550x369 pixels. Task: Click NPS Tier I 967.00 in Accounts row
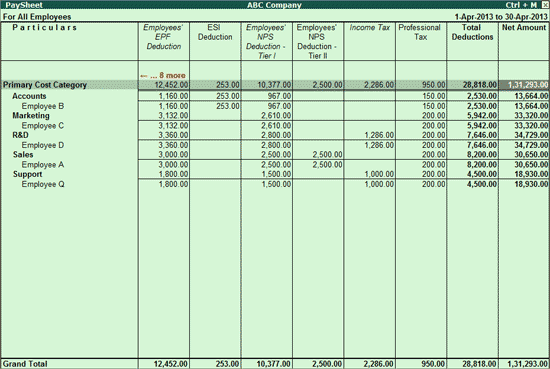(279, 96)
